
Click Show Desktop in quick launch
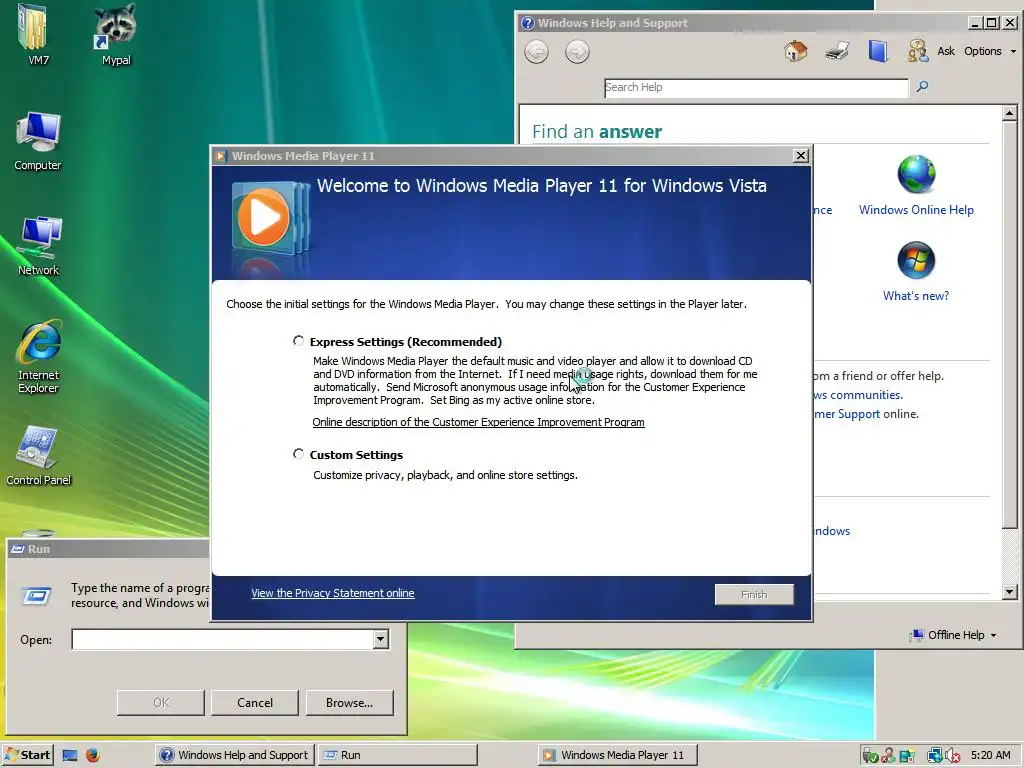point(70,755)
